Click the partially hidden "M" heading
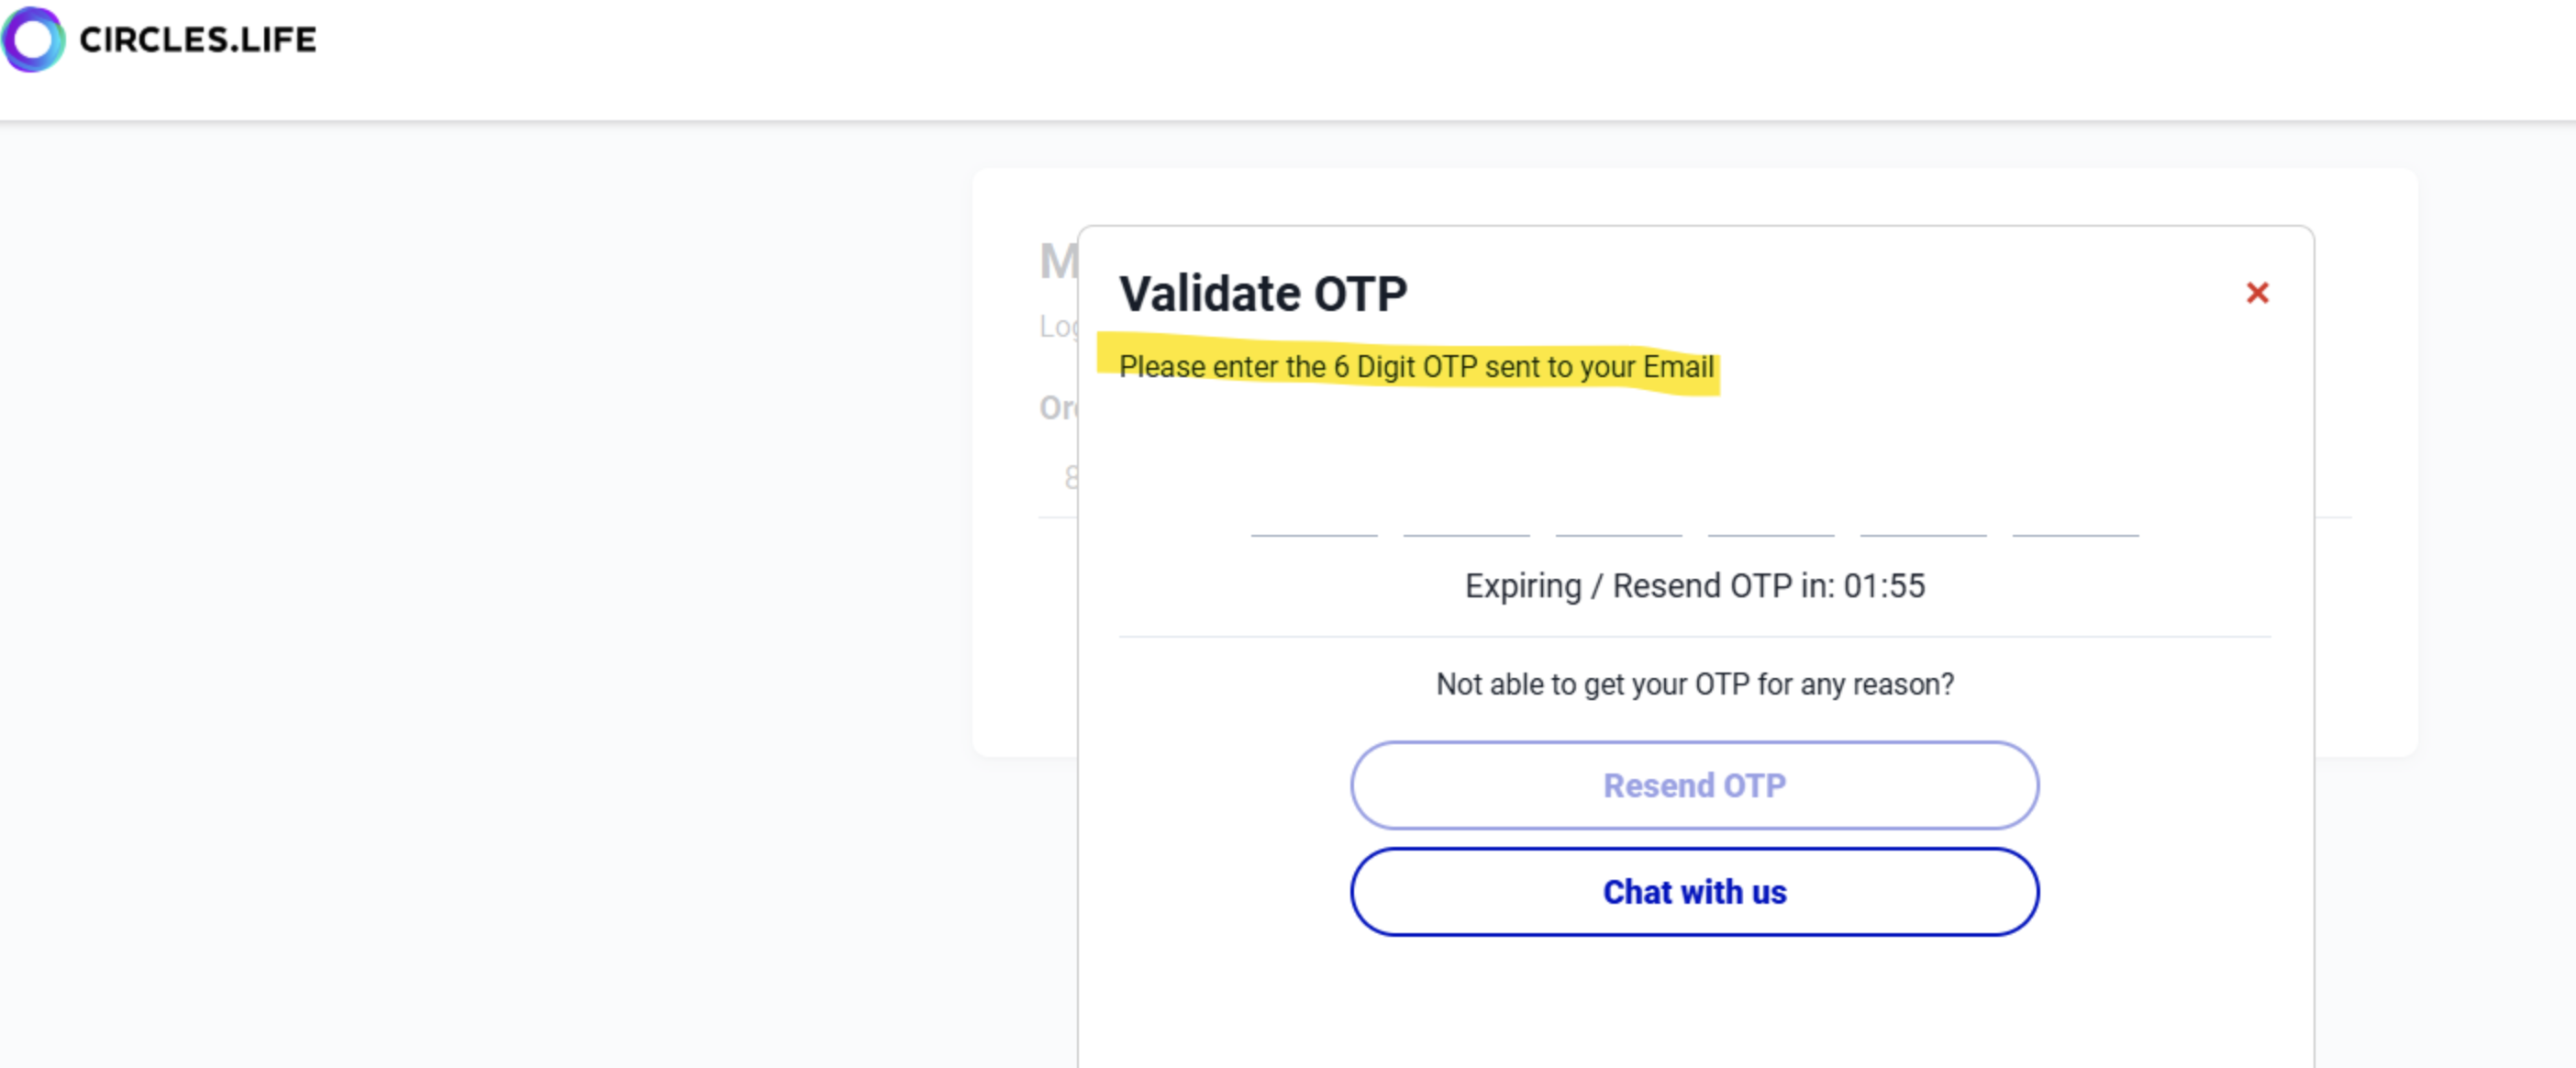Screen dimensions: 2576x1068 click(x=1057, y=262)
